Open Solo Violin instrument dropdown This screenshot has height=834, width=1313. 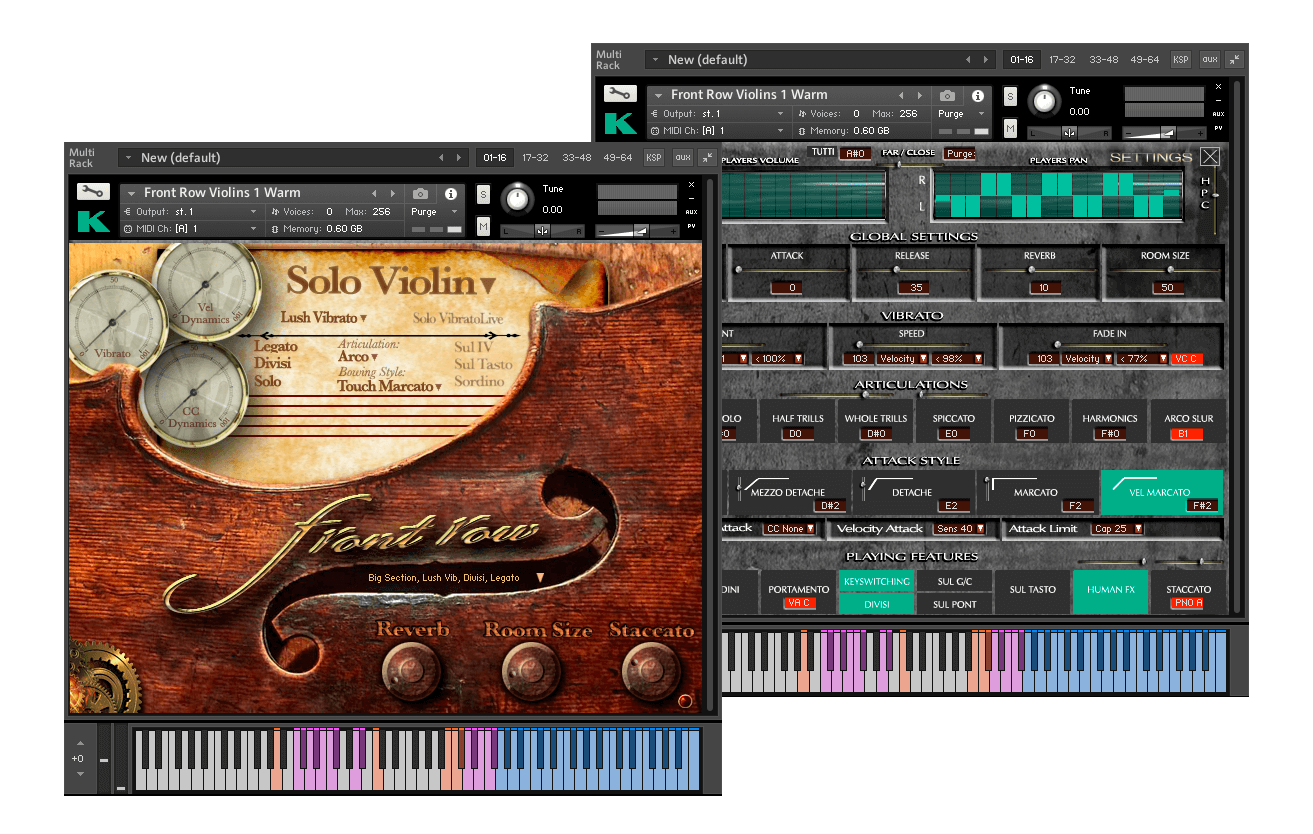click(391, 282)
